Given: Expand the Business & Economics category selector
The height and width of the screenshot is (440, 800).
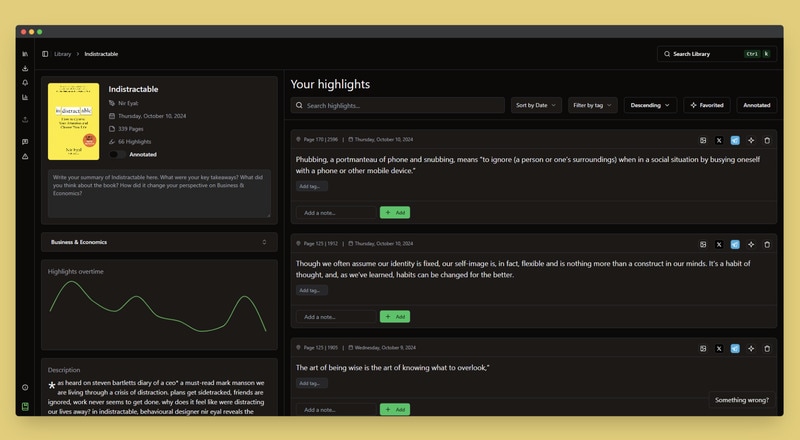Looking at the screenshot, I should point(160,242).
